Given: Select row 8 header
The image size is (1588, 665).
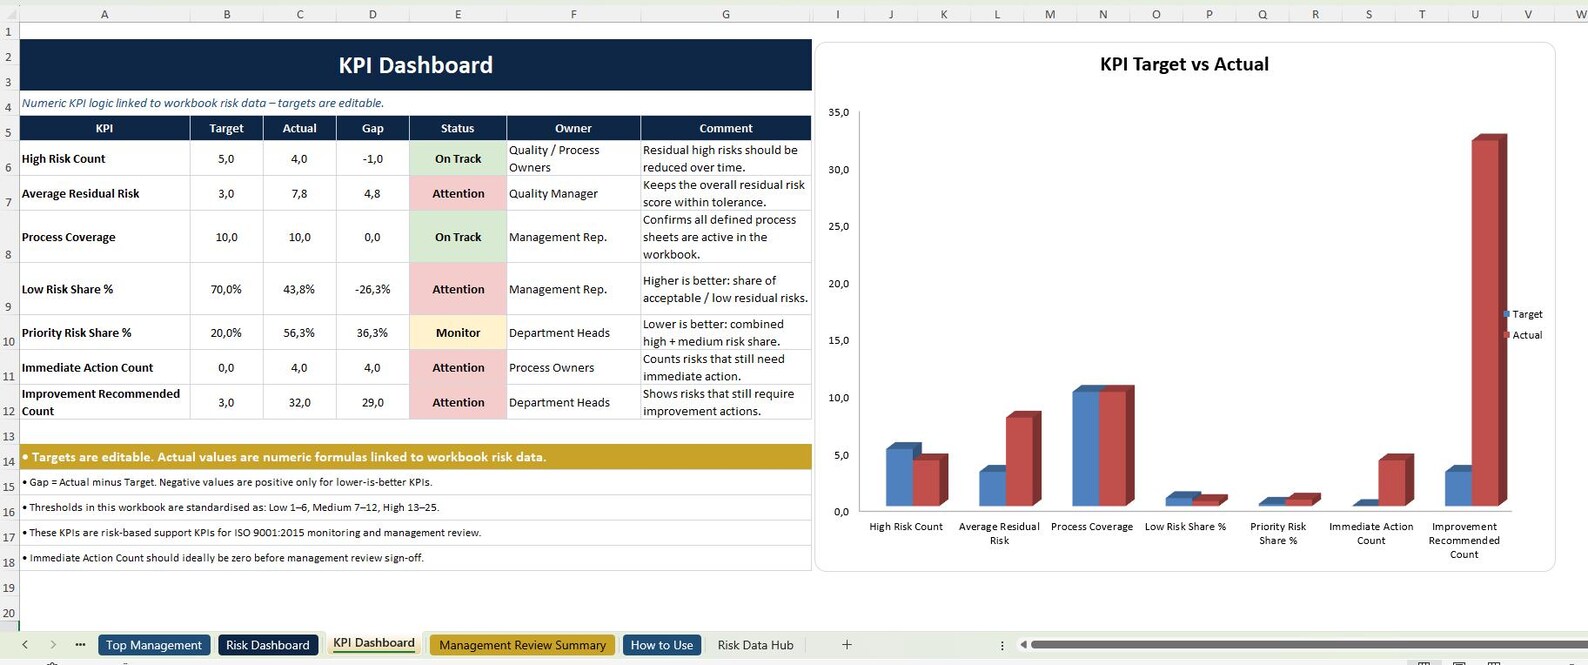Looking at the screenshot, I should pos(9,237).
